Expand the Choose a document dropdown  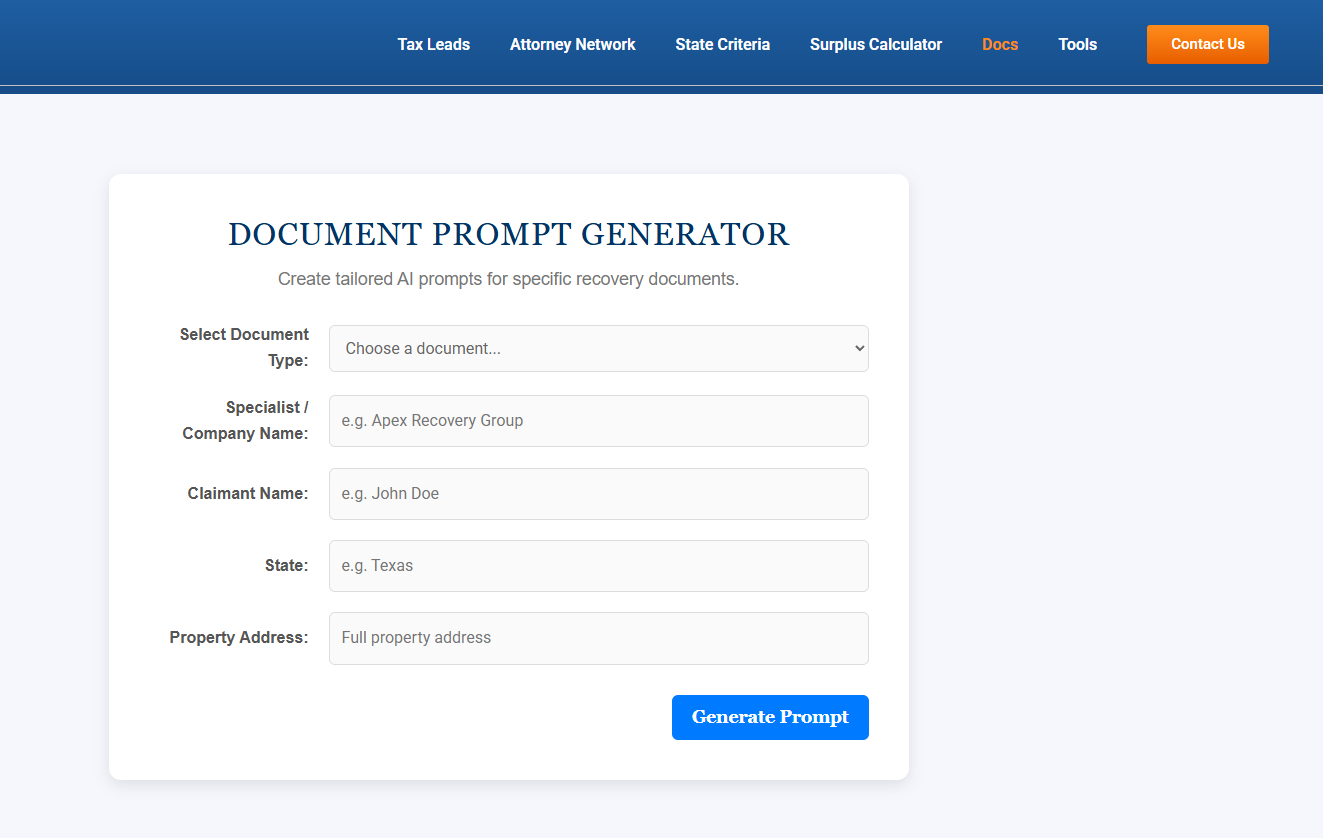pyautogui.click(x=598, y=348)
